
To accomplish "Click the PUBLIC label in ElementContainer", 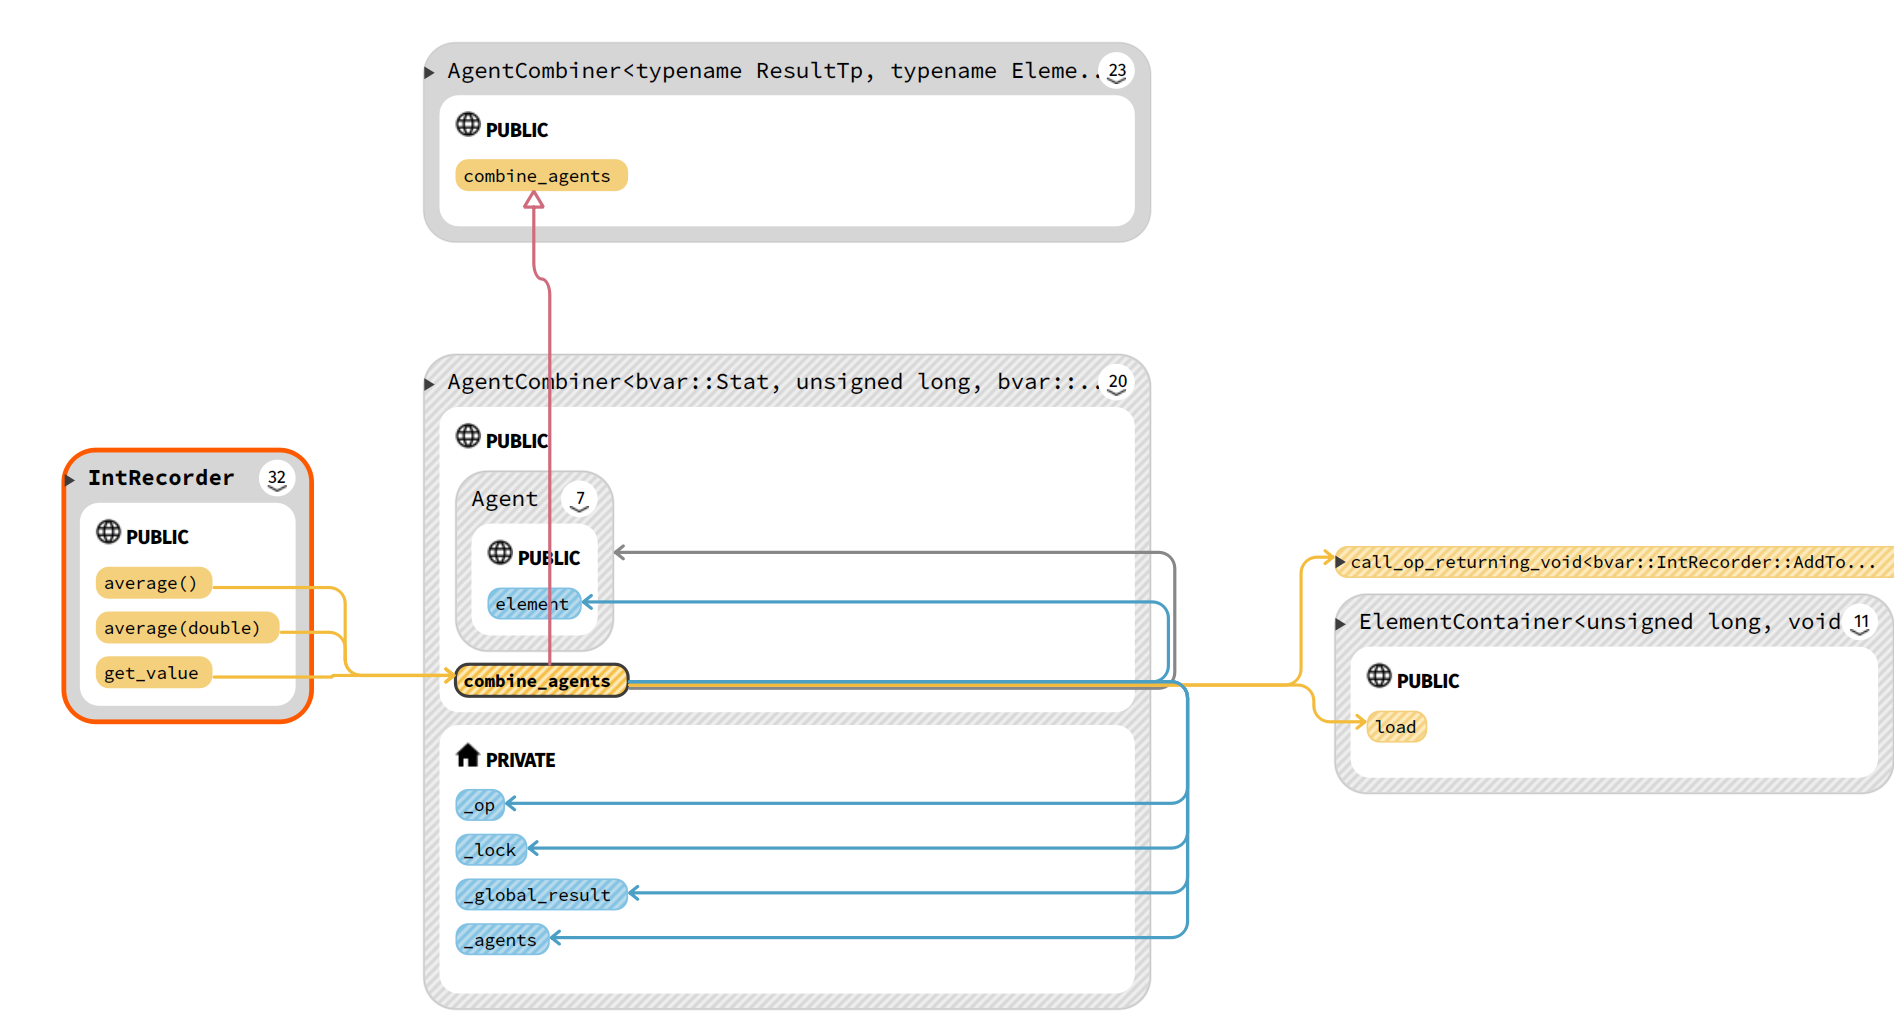I will pyautogui.click(x=1428, y=681).
